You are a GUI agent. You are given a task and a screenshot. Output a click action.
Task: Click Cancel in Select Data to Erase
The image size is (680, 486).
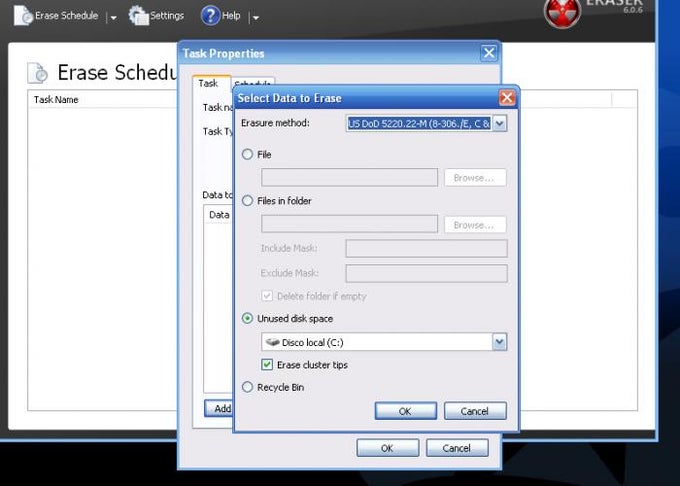(x=475, y=411)
